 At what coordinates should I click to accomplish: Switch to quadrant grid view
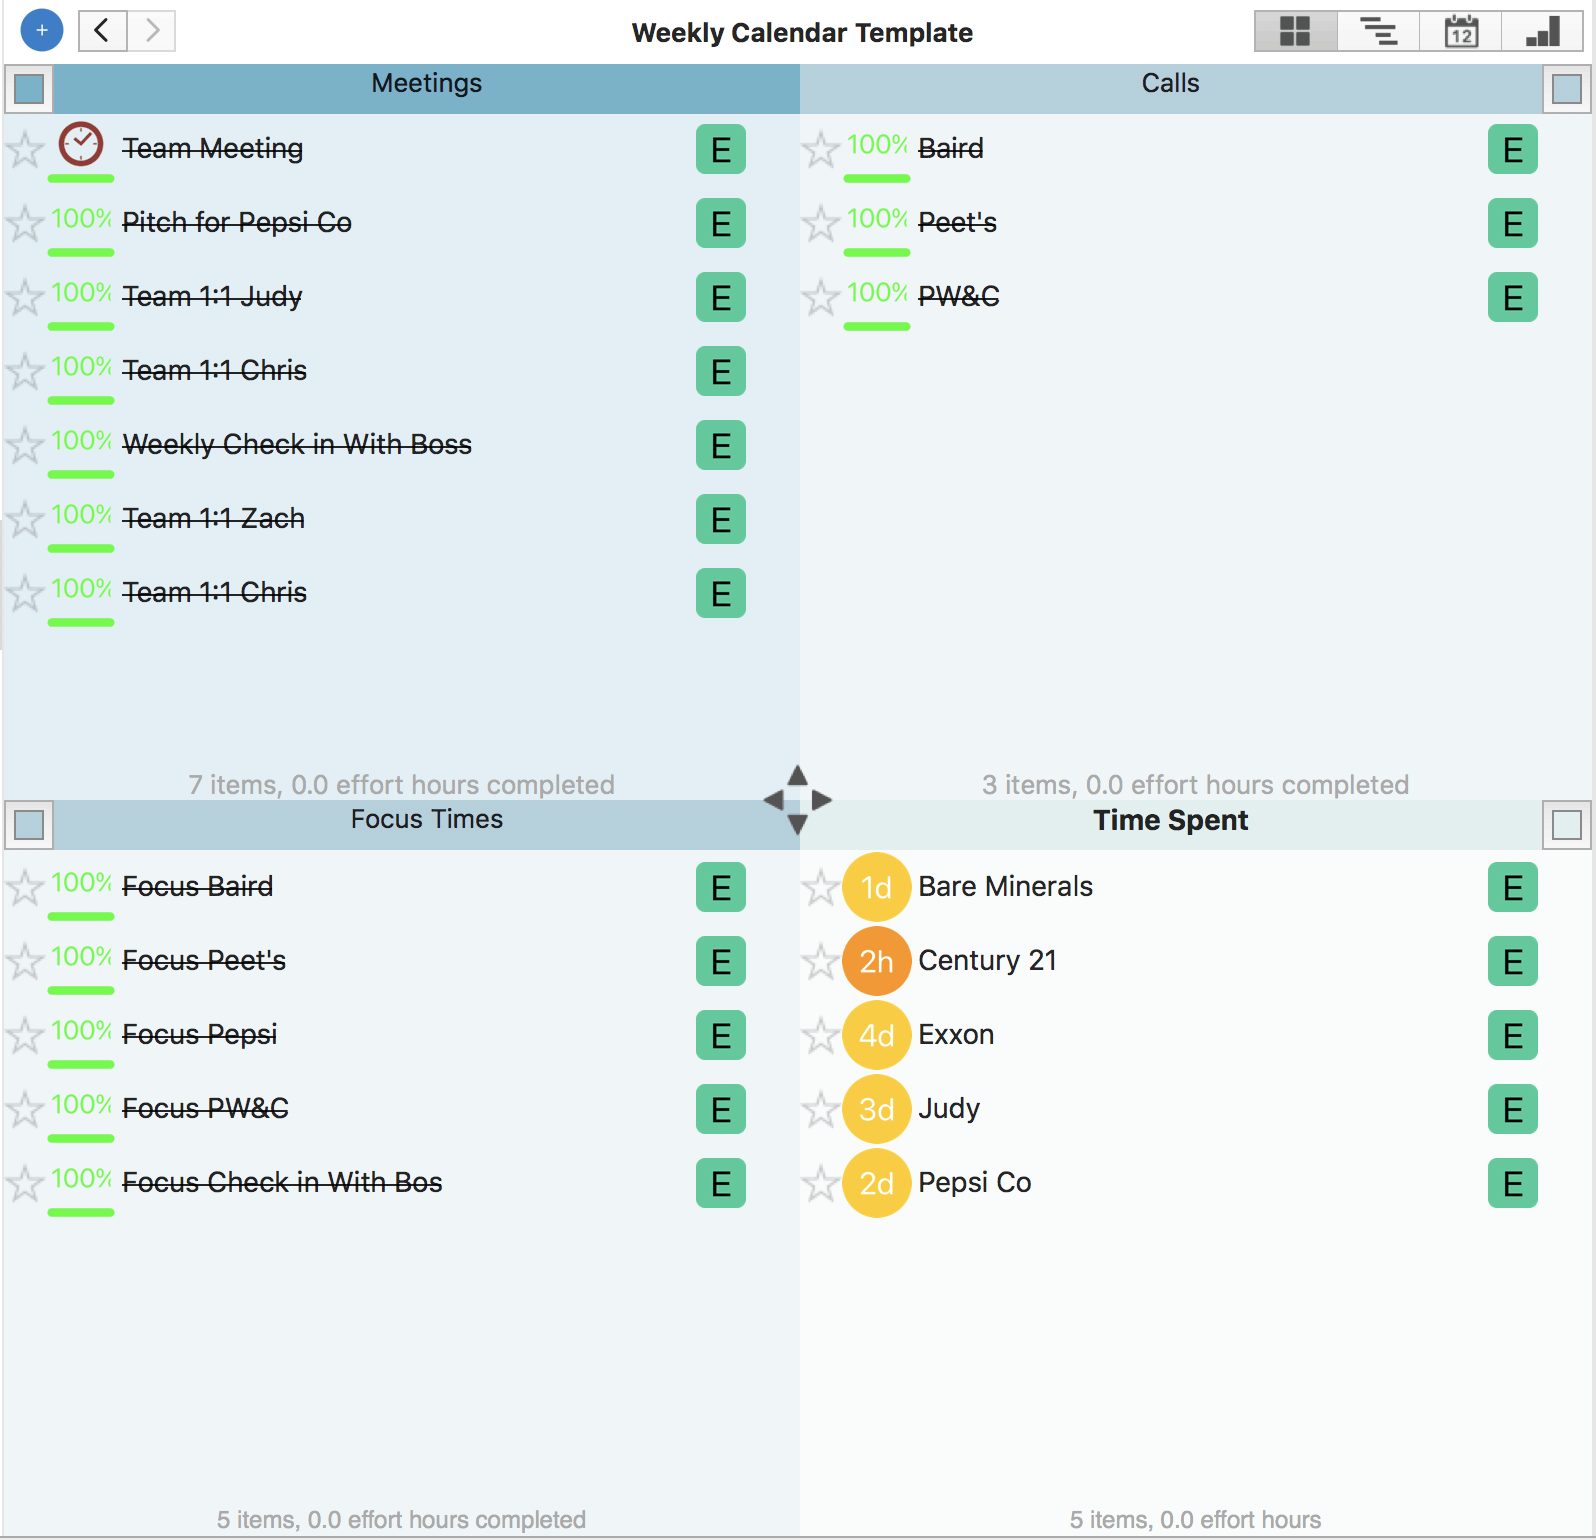point(1295,31)
